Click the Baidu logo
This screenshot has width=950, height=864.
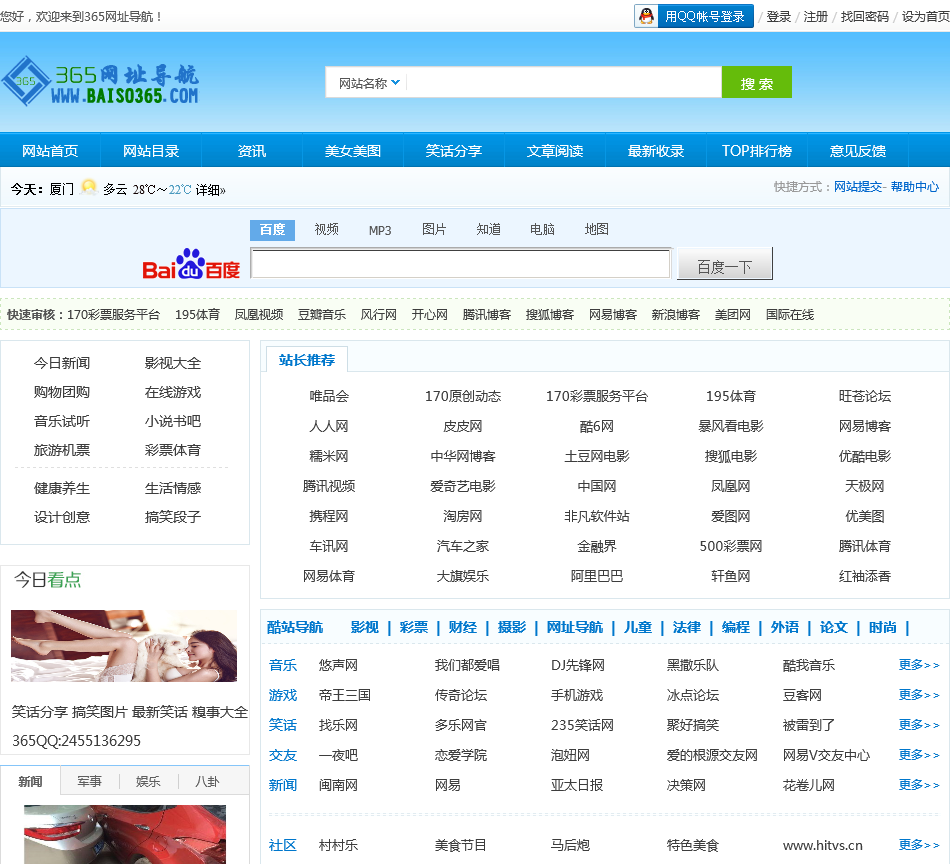pos(191,265)
